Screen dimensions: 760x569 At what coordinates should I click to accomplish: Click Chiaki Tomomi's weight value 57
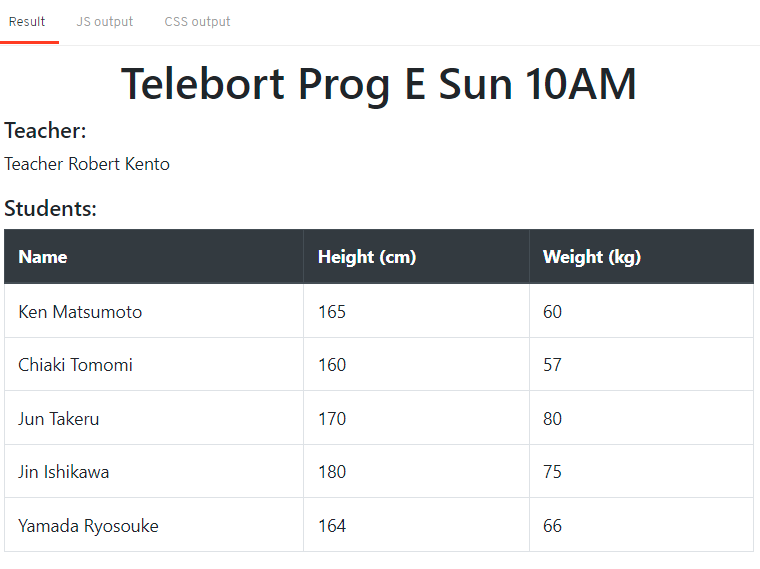point(553,365)
